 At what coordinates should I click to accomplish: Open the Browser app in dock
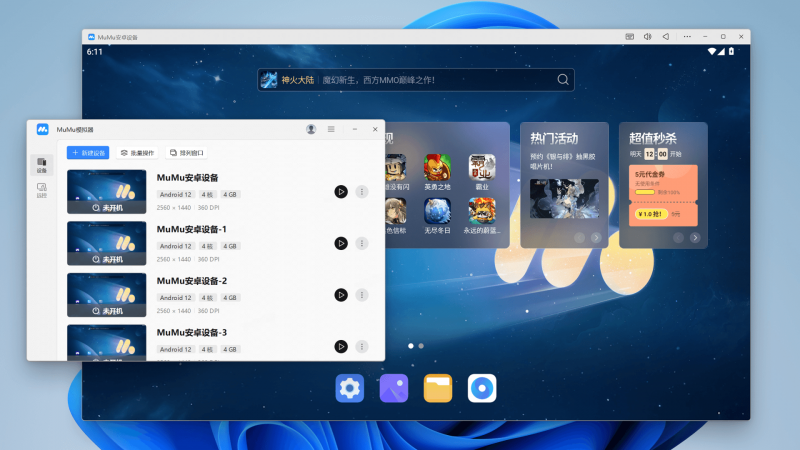click(482, 388)
